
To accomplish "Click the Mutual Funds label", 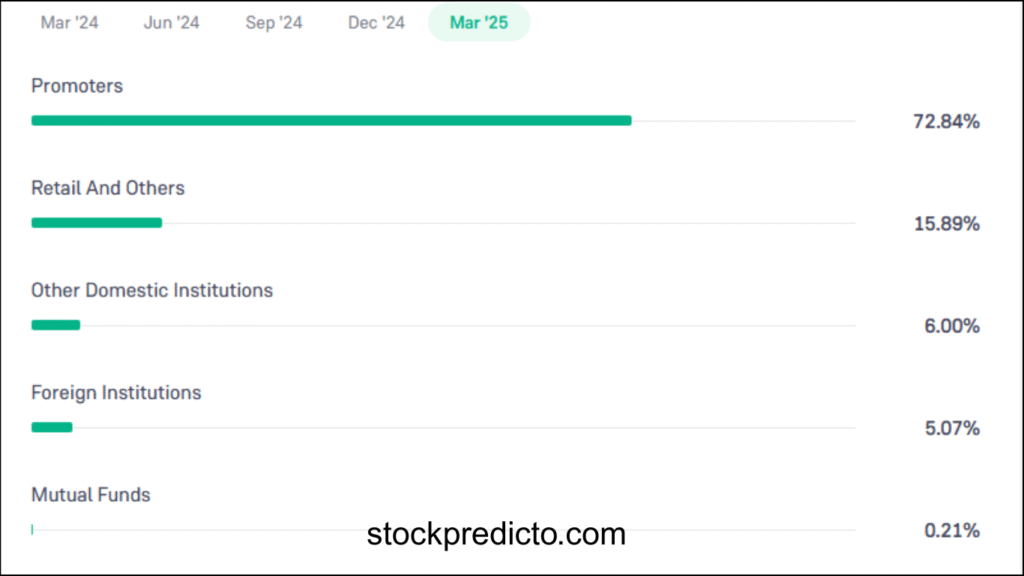I will (x=91, y=495).
